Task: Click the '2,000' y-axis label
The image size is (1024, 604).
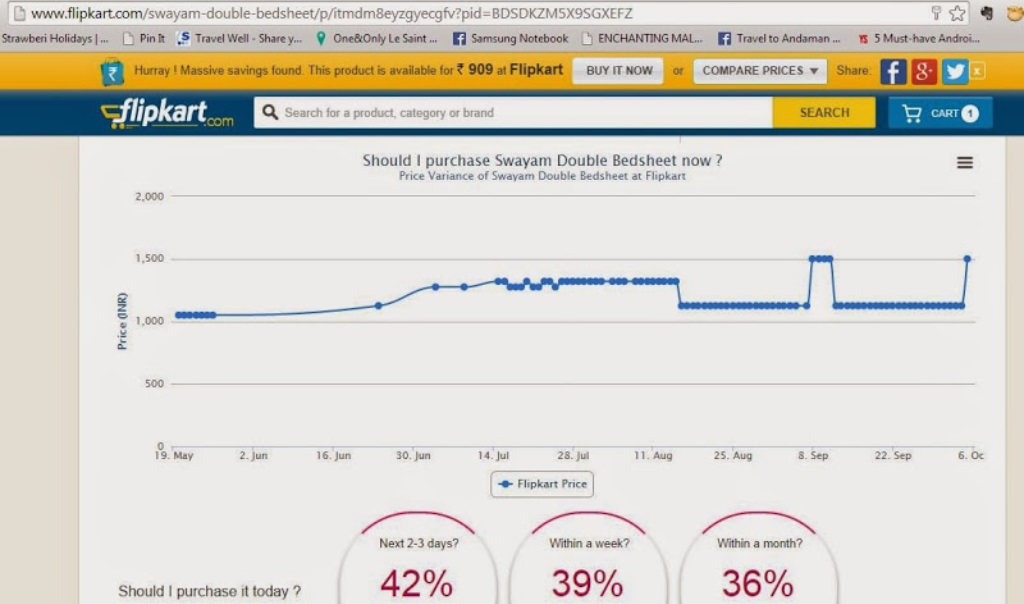Action: tap(149, 197)
